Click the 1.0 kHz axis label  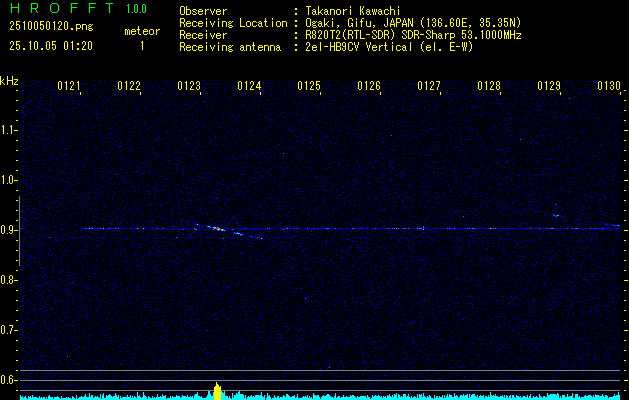(8, 180)
